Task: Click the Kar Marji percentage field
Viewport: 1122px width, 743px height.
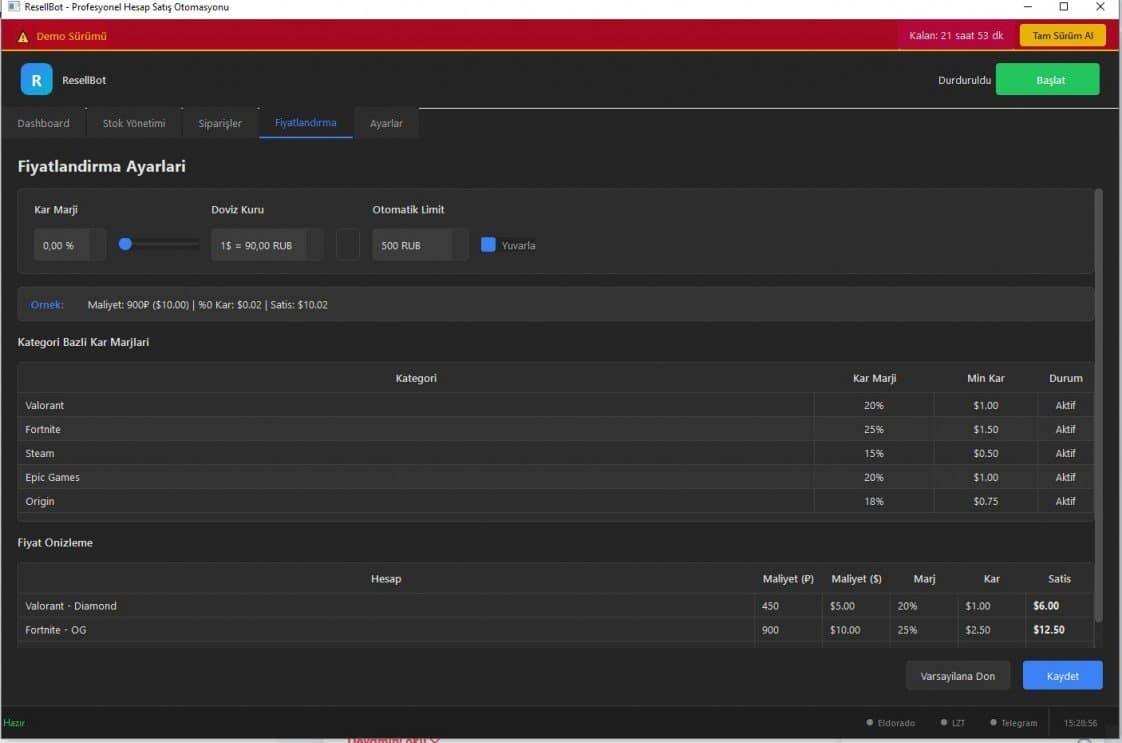Action: (x=69, y=245)
